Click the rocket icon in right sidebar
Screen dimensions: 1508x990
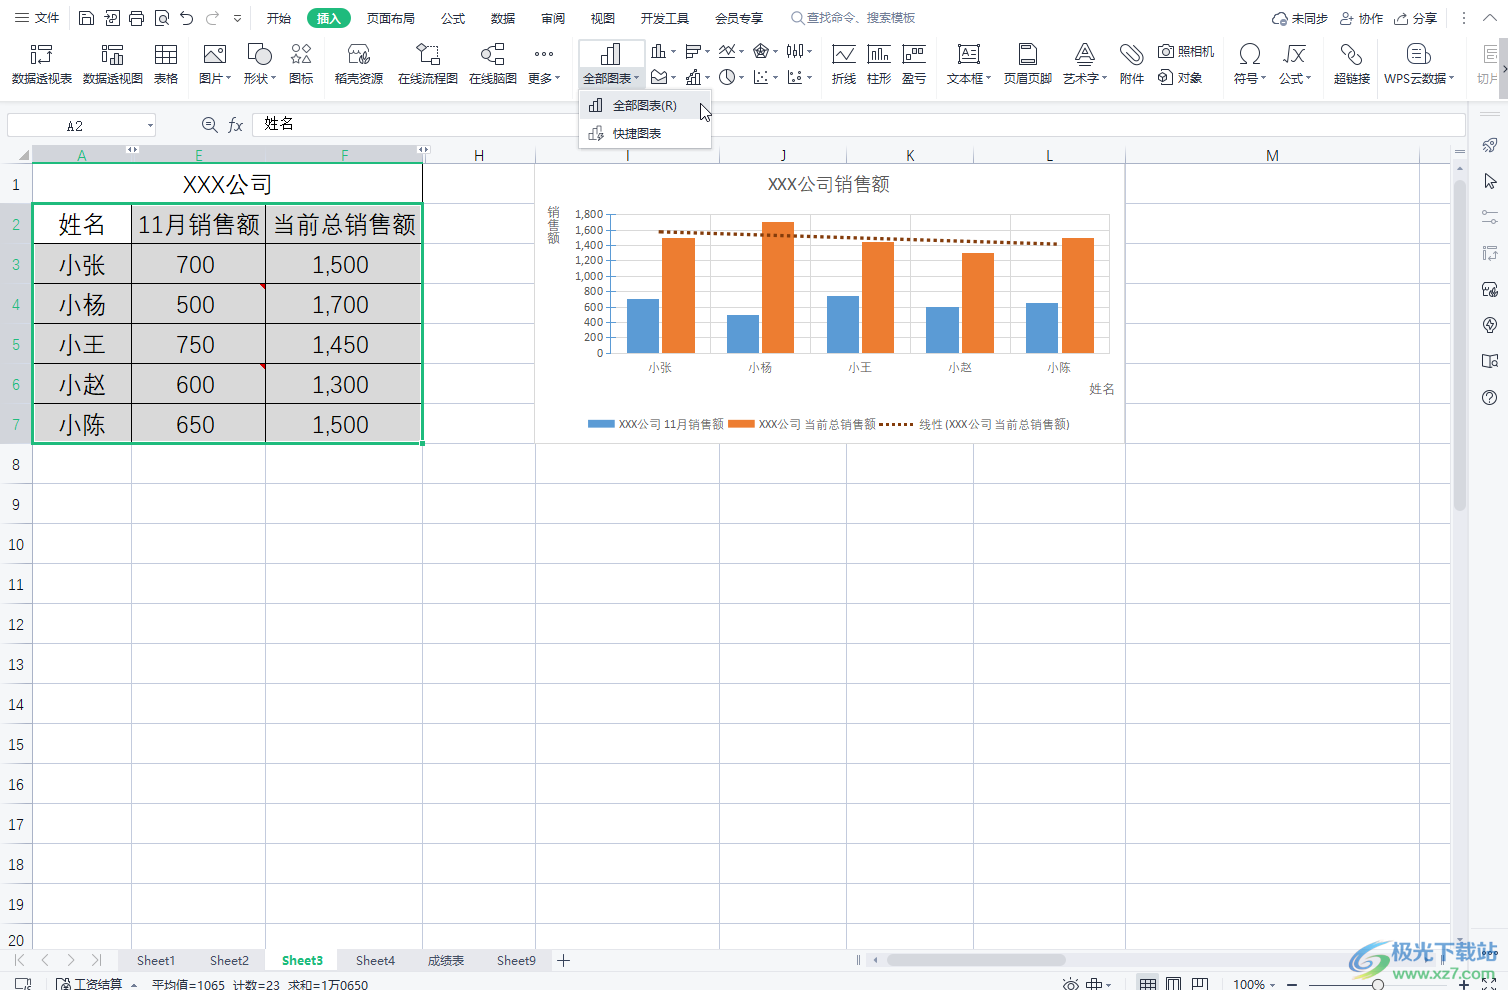(x=1490, y=145)
